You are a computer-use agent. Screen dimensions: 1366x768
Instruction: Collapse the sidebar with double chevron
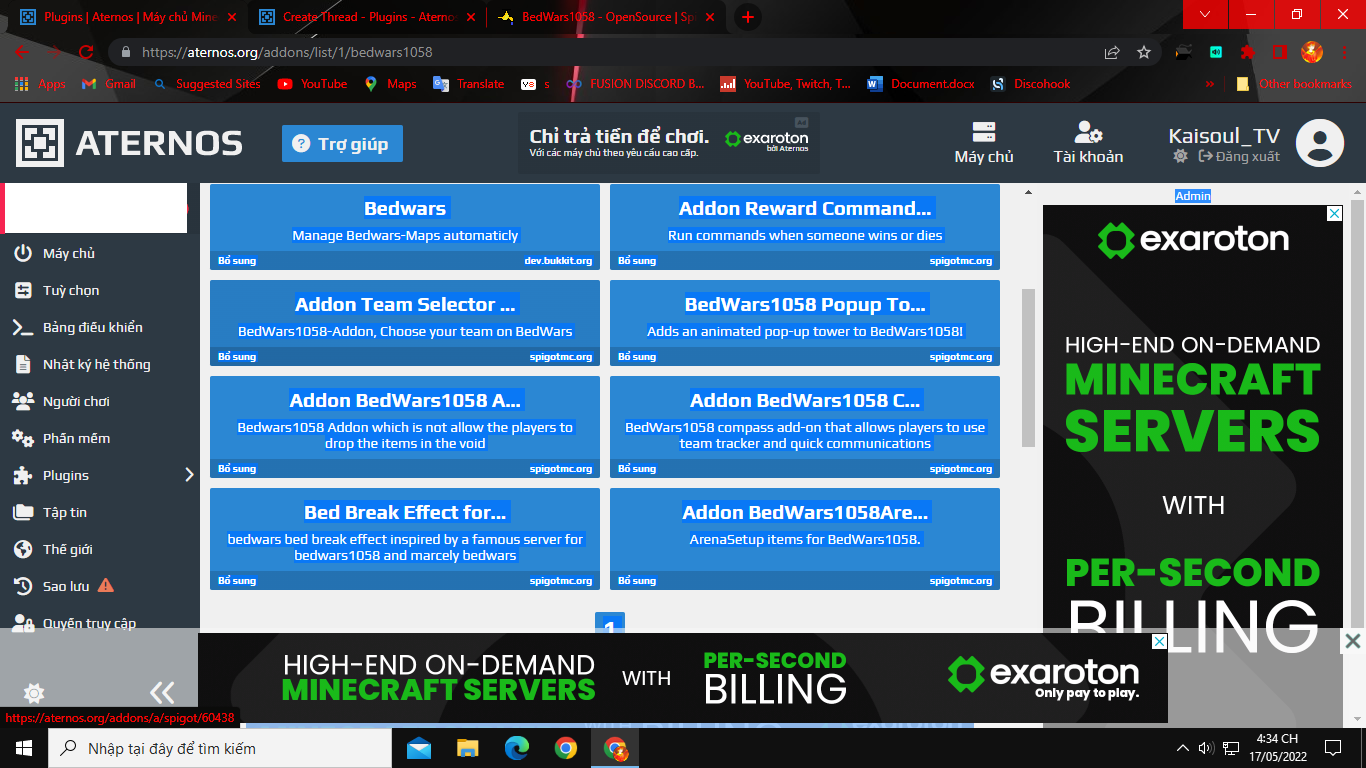(162, 692)
